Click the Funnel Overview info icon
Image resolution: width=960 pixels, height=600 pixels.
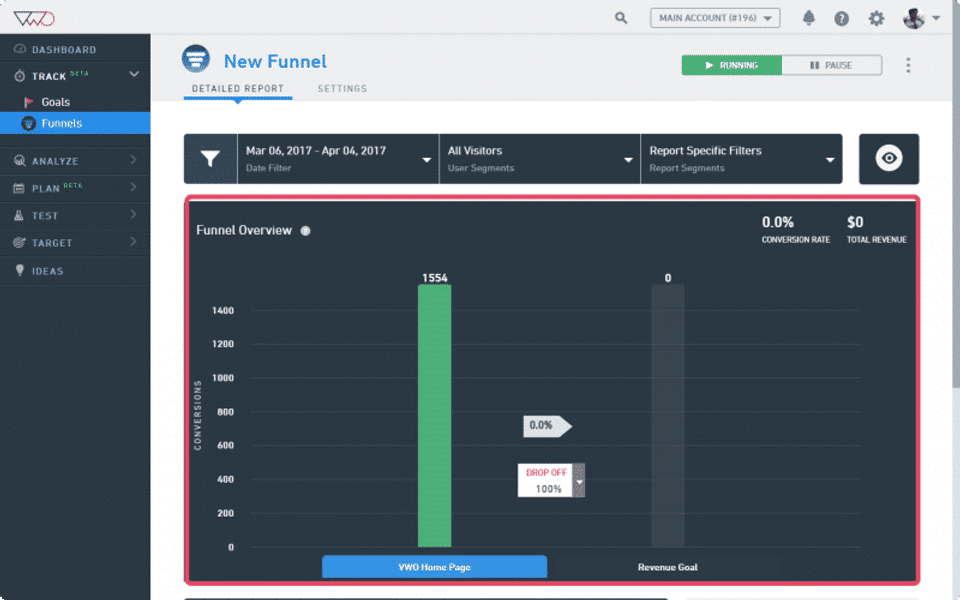point(306,231)
